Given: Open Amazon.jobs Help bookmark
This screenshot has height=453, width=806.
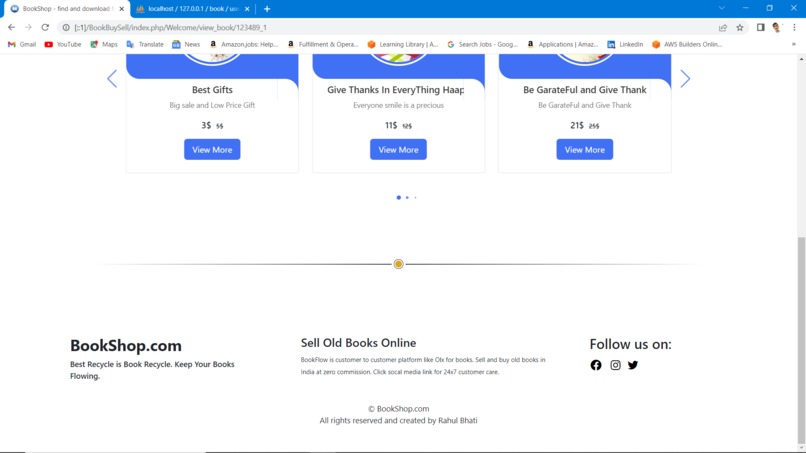Looking at the screenshot, I should tap(244, 44).
